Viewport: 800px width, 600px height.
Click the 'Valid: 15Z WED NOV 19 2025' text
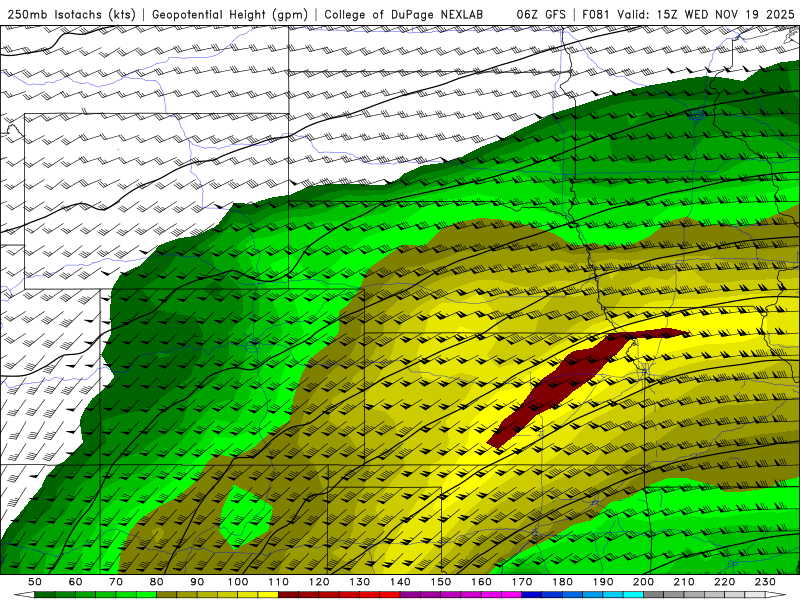(706, 14)
